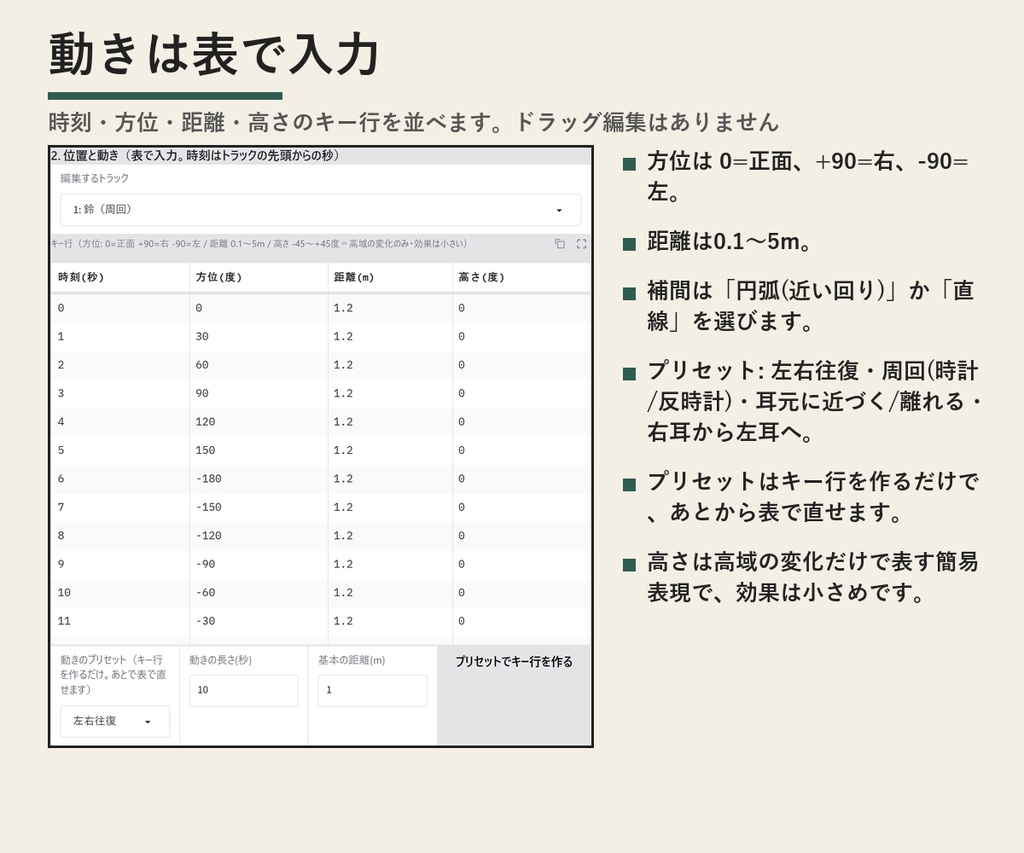Select the 時刻 cell showing 11
1024x853 pixels.
(x=120, y=620)
